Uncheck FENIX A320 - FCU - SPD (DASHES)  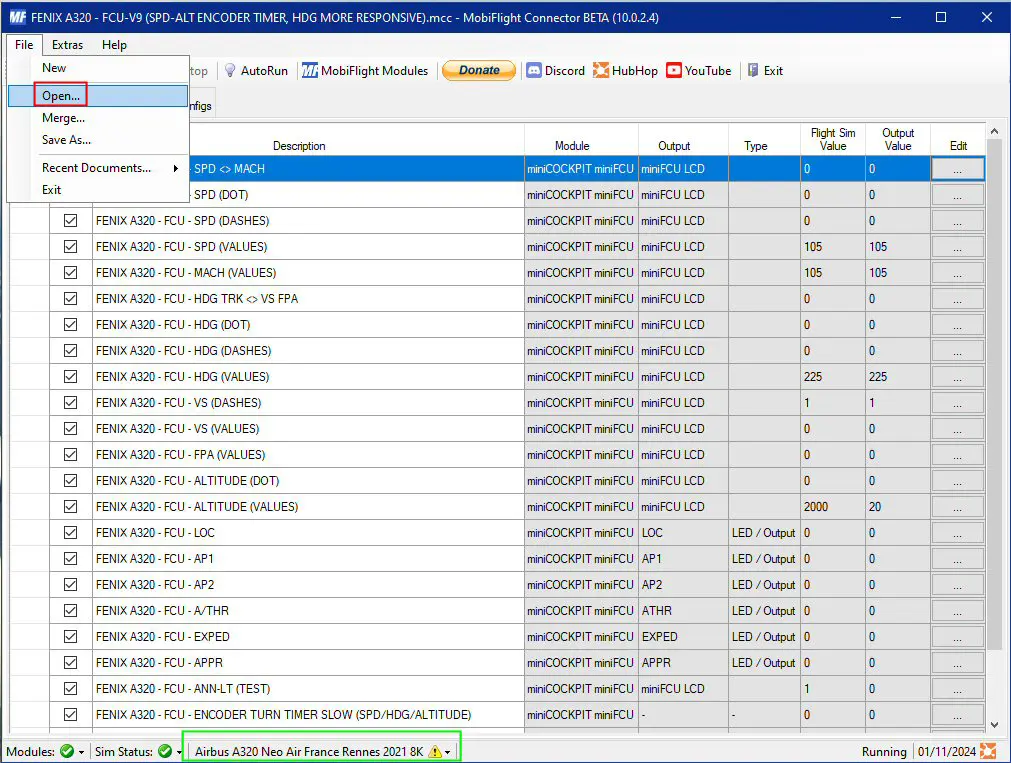click(70, 221)
